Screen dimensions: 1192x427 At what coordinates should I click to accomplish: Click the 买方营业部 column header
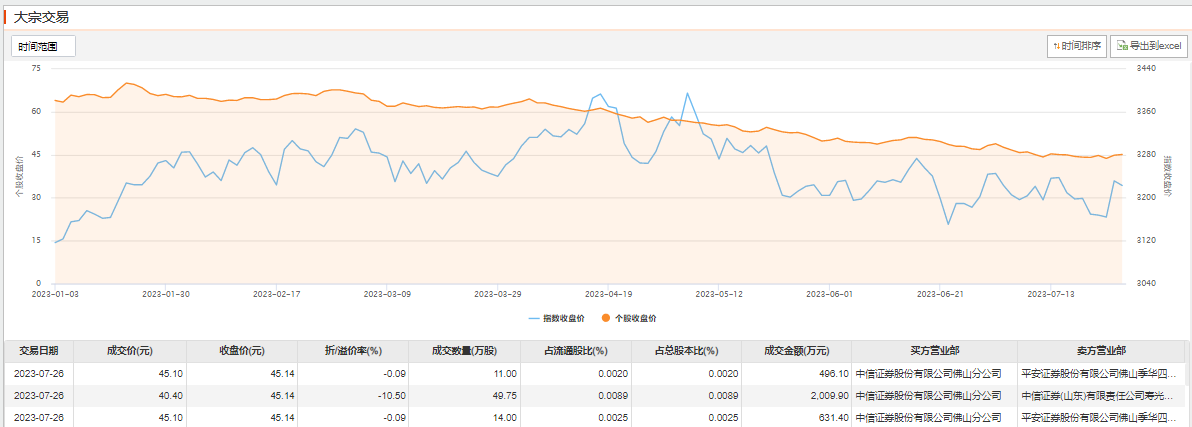[x=934, y=351]
